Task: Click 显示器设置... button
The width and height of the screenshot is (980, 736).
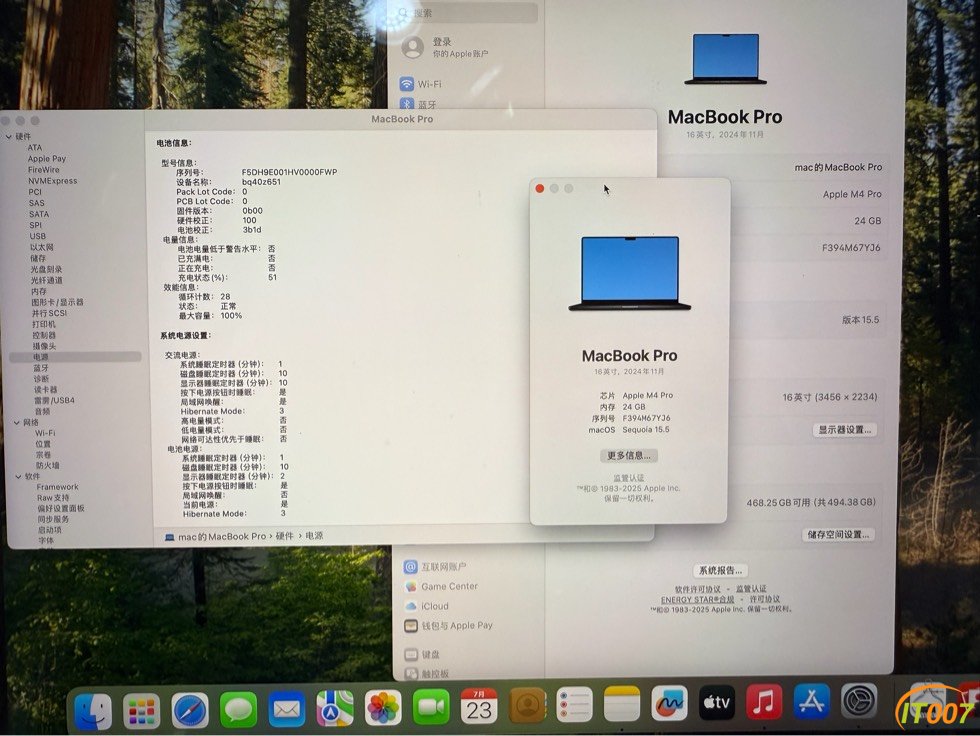Action: [844, 430]
